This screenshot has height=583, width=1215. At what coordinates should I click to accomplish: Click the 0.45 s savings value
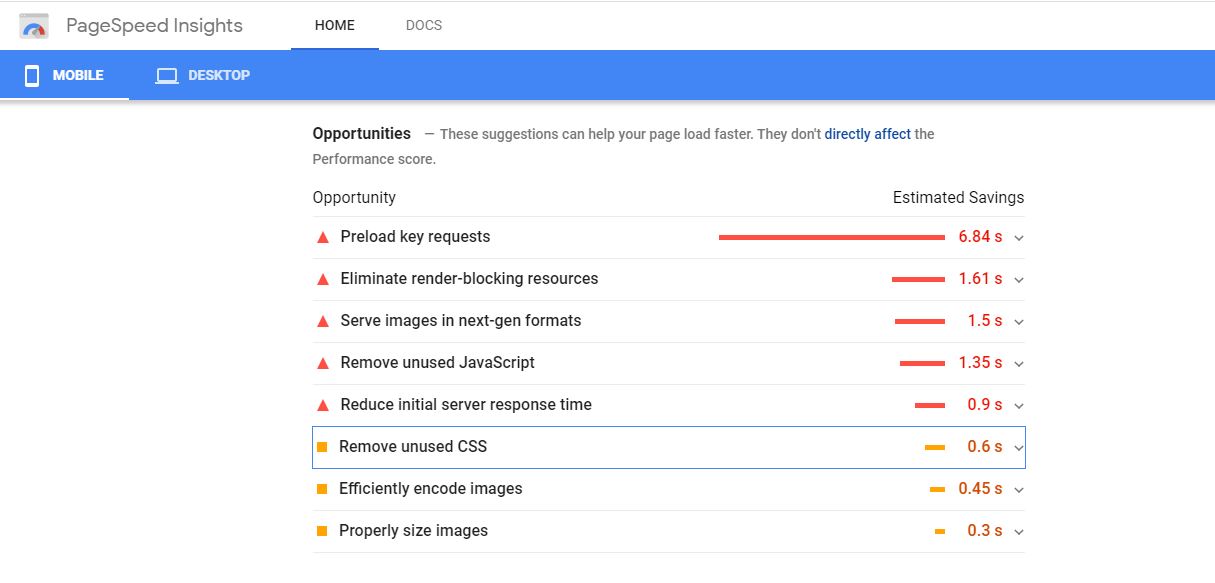coord(980,489)
